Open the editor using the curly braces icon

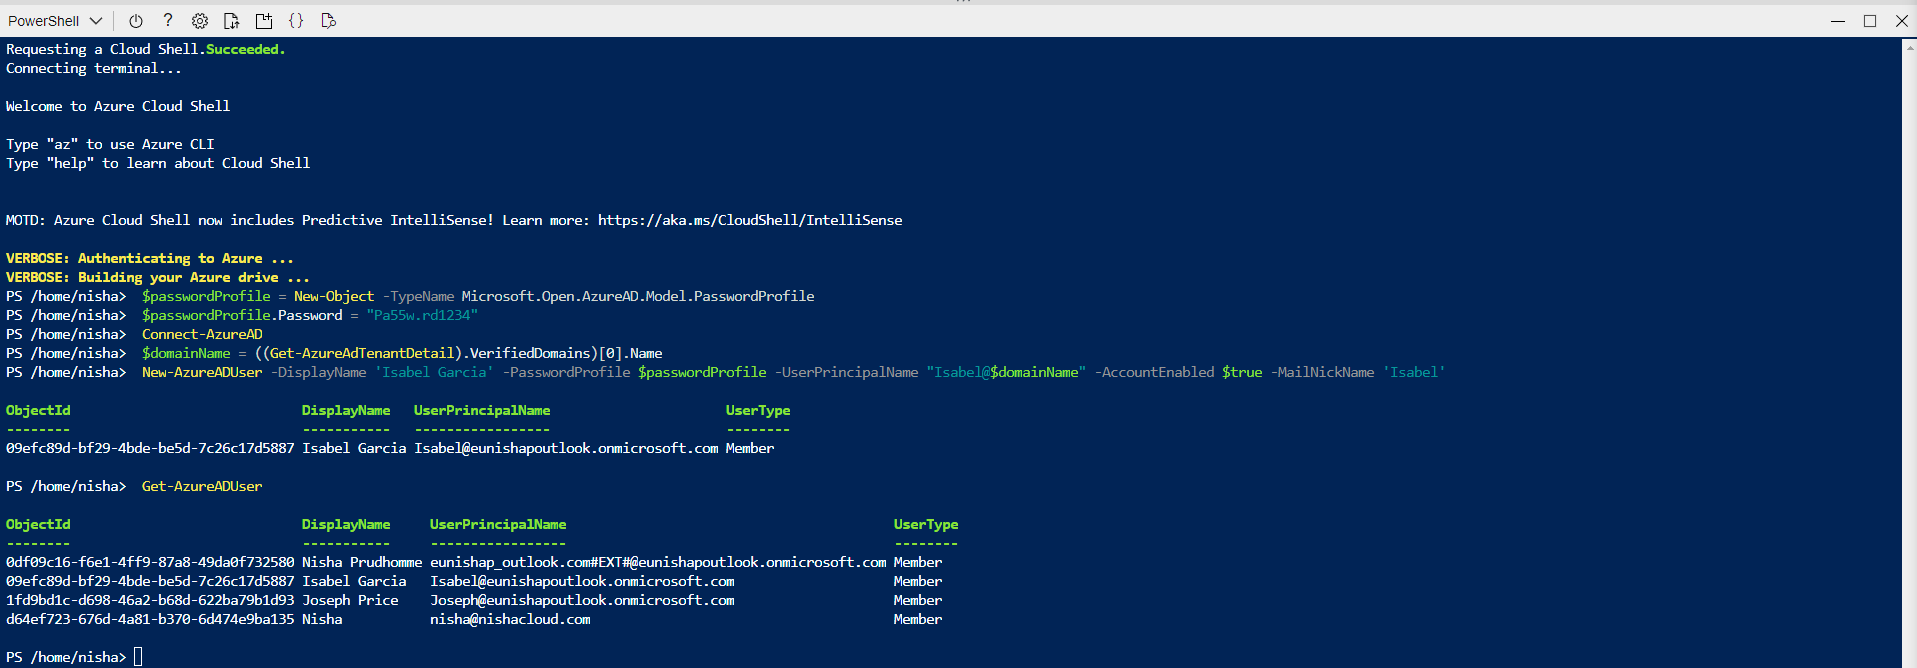[296, 21]
